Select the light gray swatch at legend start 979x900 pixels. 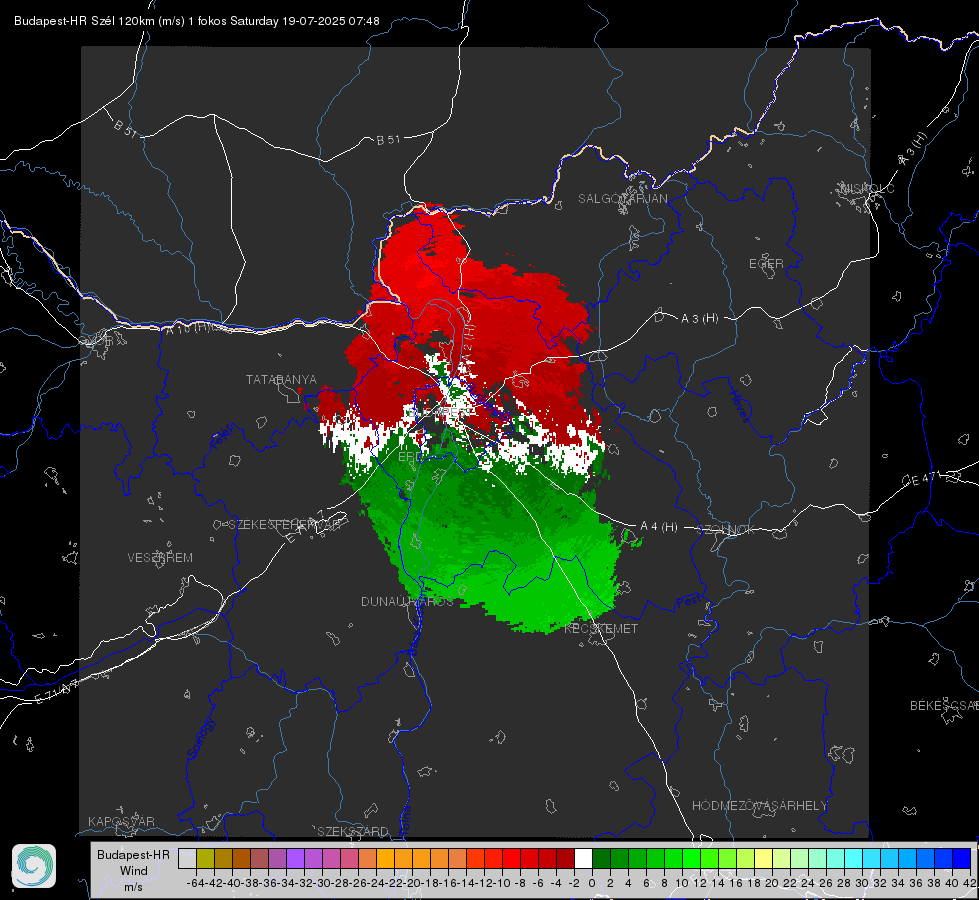[x=187, y=858]
